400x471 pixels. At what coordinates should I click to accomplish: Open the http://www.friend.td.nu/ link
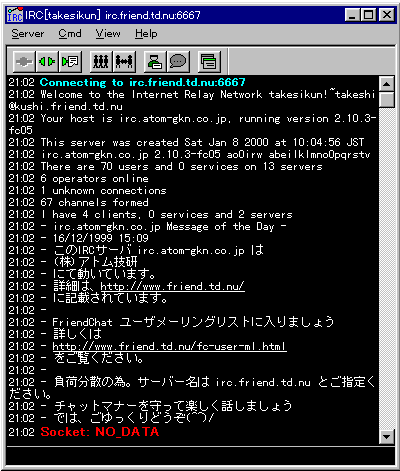point(172,286)
